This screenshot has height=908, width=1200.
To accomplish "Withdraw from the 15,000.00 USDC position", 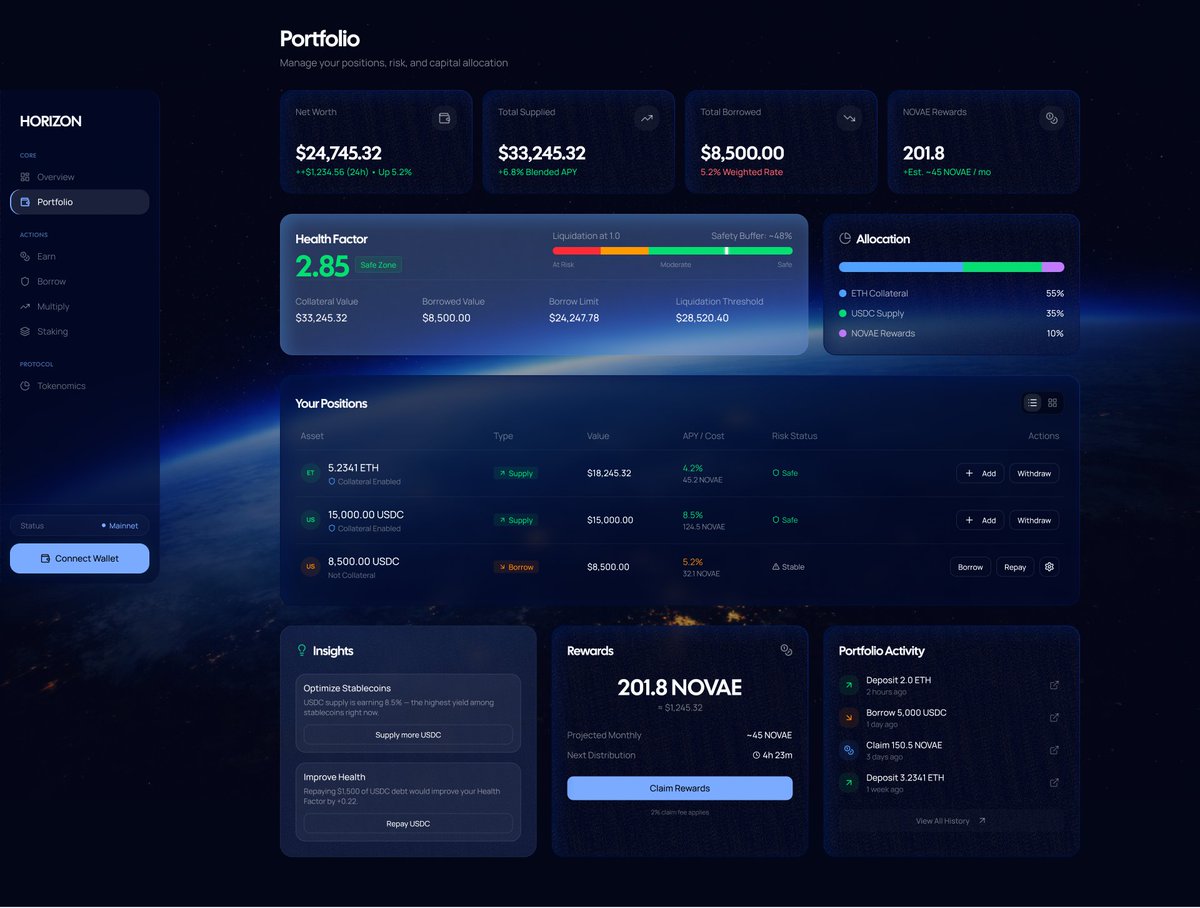I will (x=1034, y=520).
